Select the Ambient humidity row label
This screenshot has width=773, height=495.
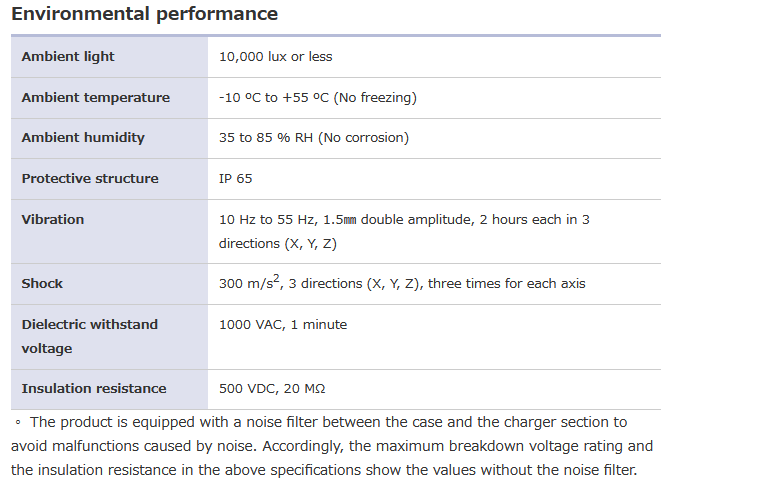(x=83, y=138)
